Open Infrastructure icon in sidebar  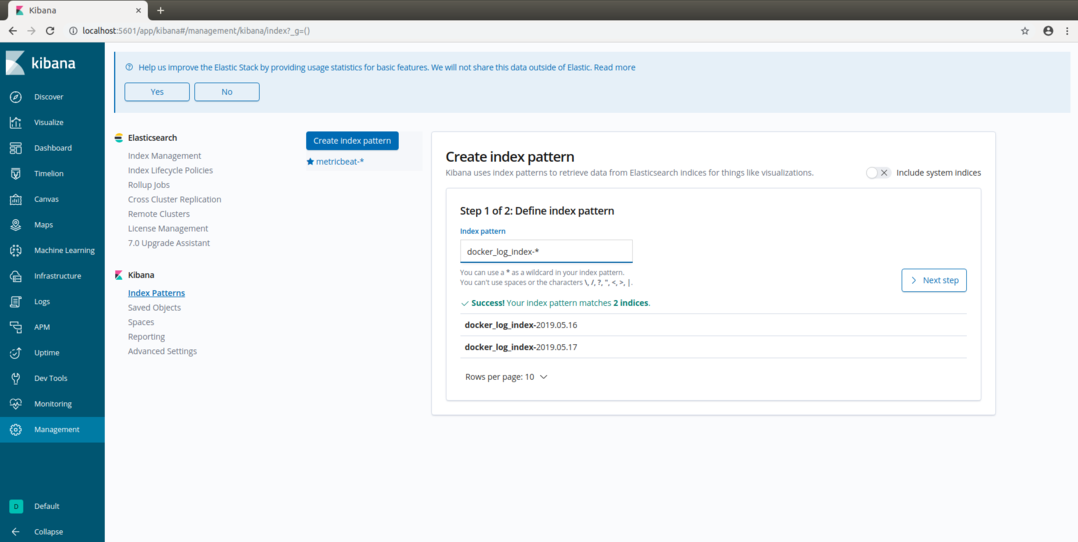[x=15, y=276]
